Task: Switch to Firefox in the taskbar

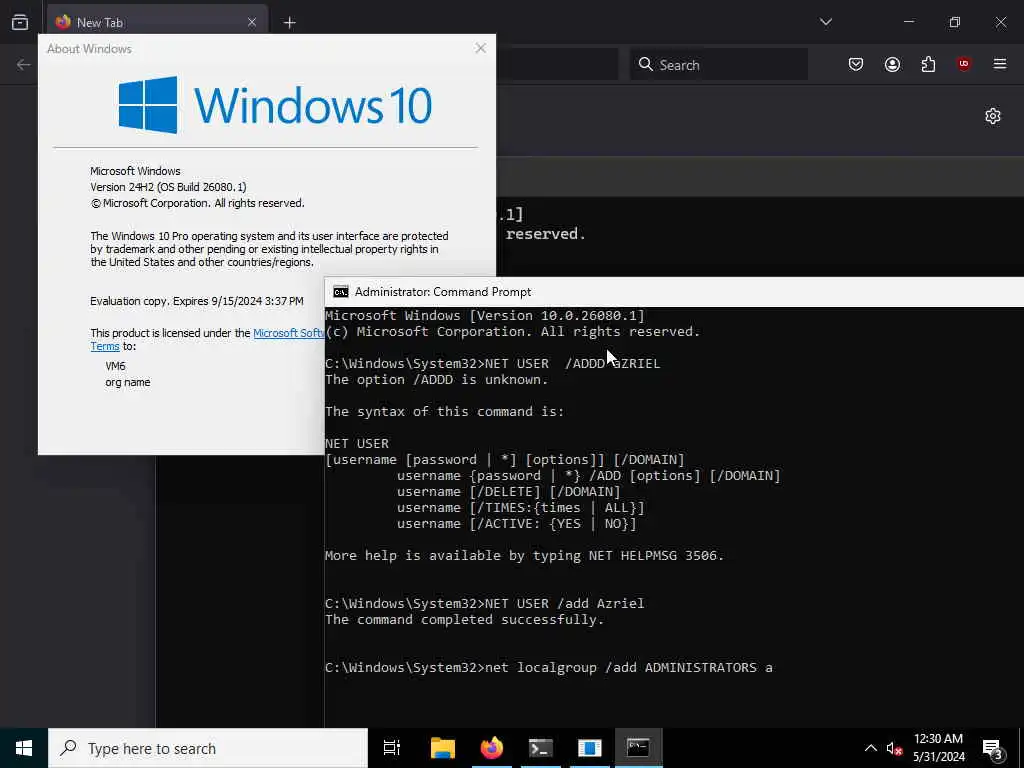Action: pos(491,748)
